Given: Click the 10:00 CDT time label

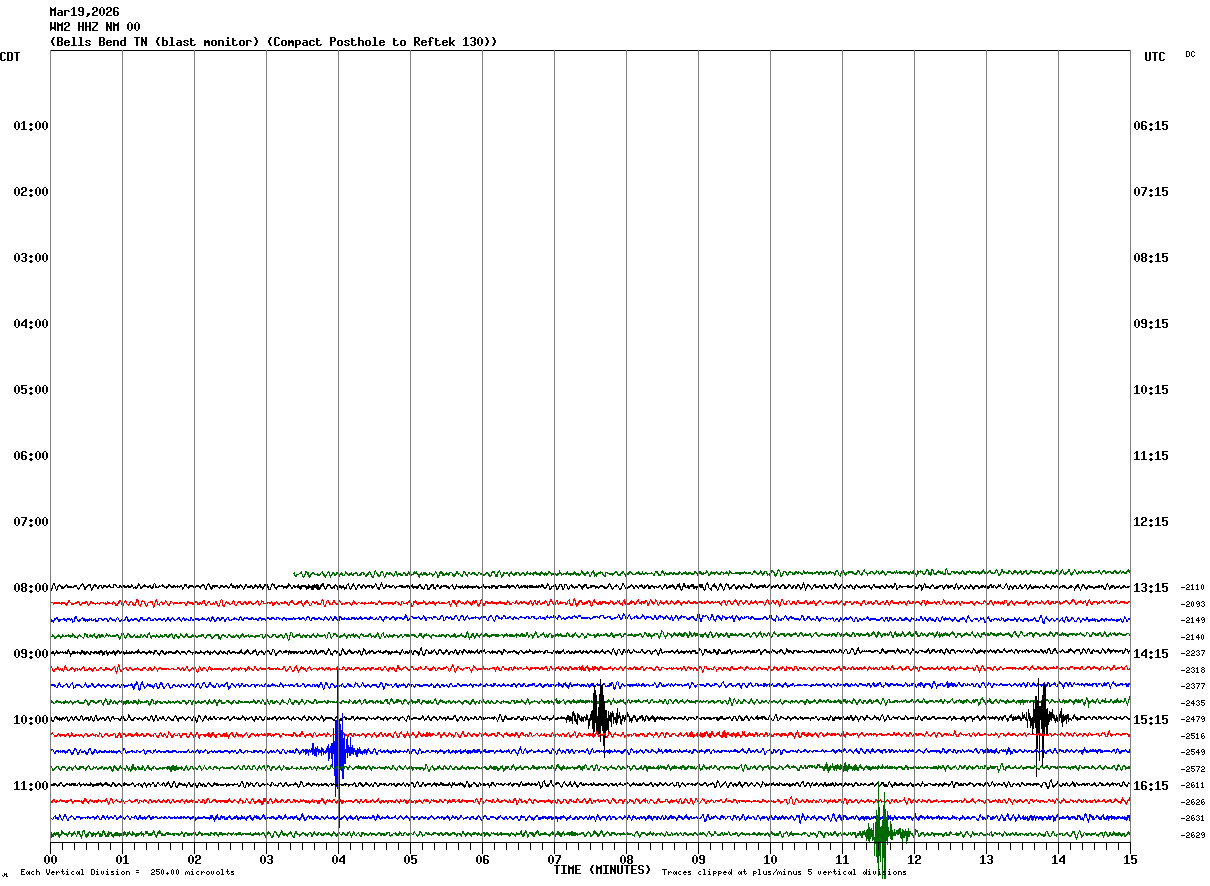Looking at the screenshot, I should (x=31, y=720).
